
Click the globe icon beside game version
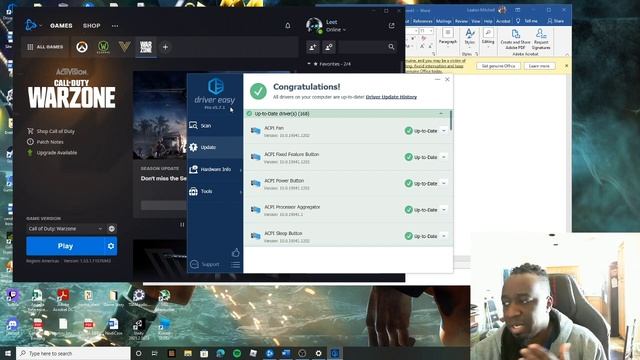pos(111,229)
